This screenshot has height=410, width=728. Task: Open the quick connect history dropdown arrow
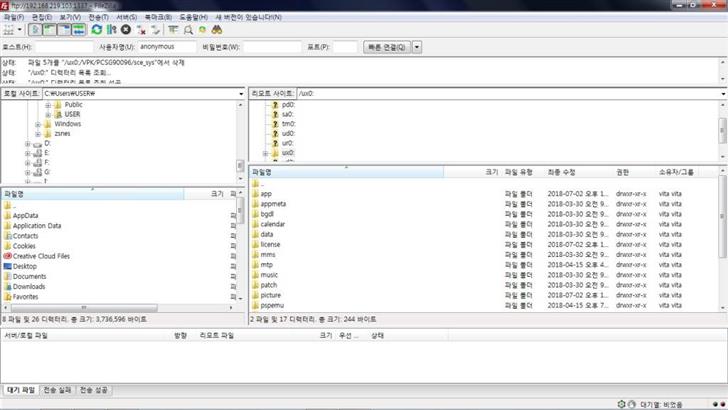click(417, 47)
